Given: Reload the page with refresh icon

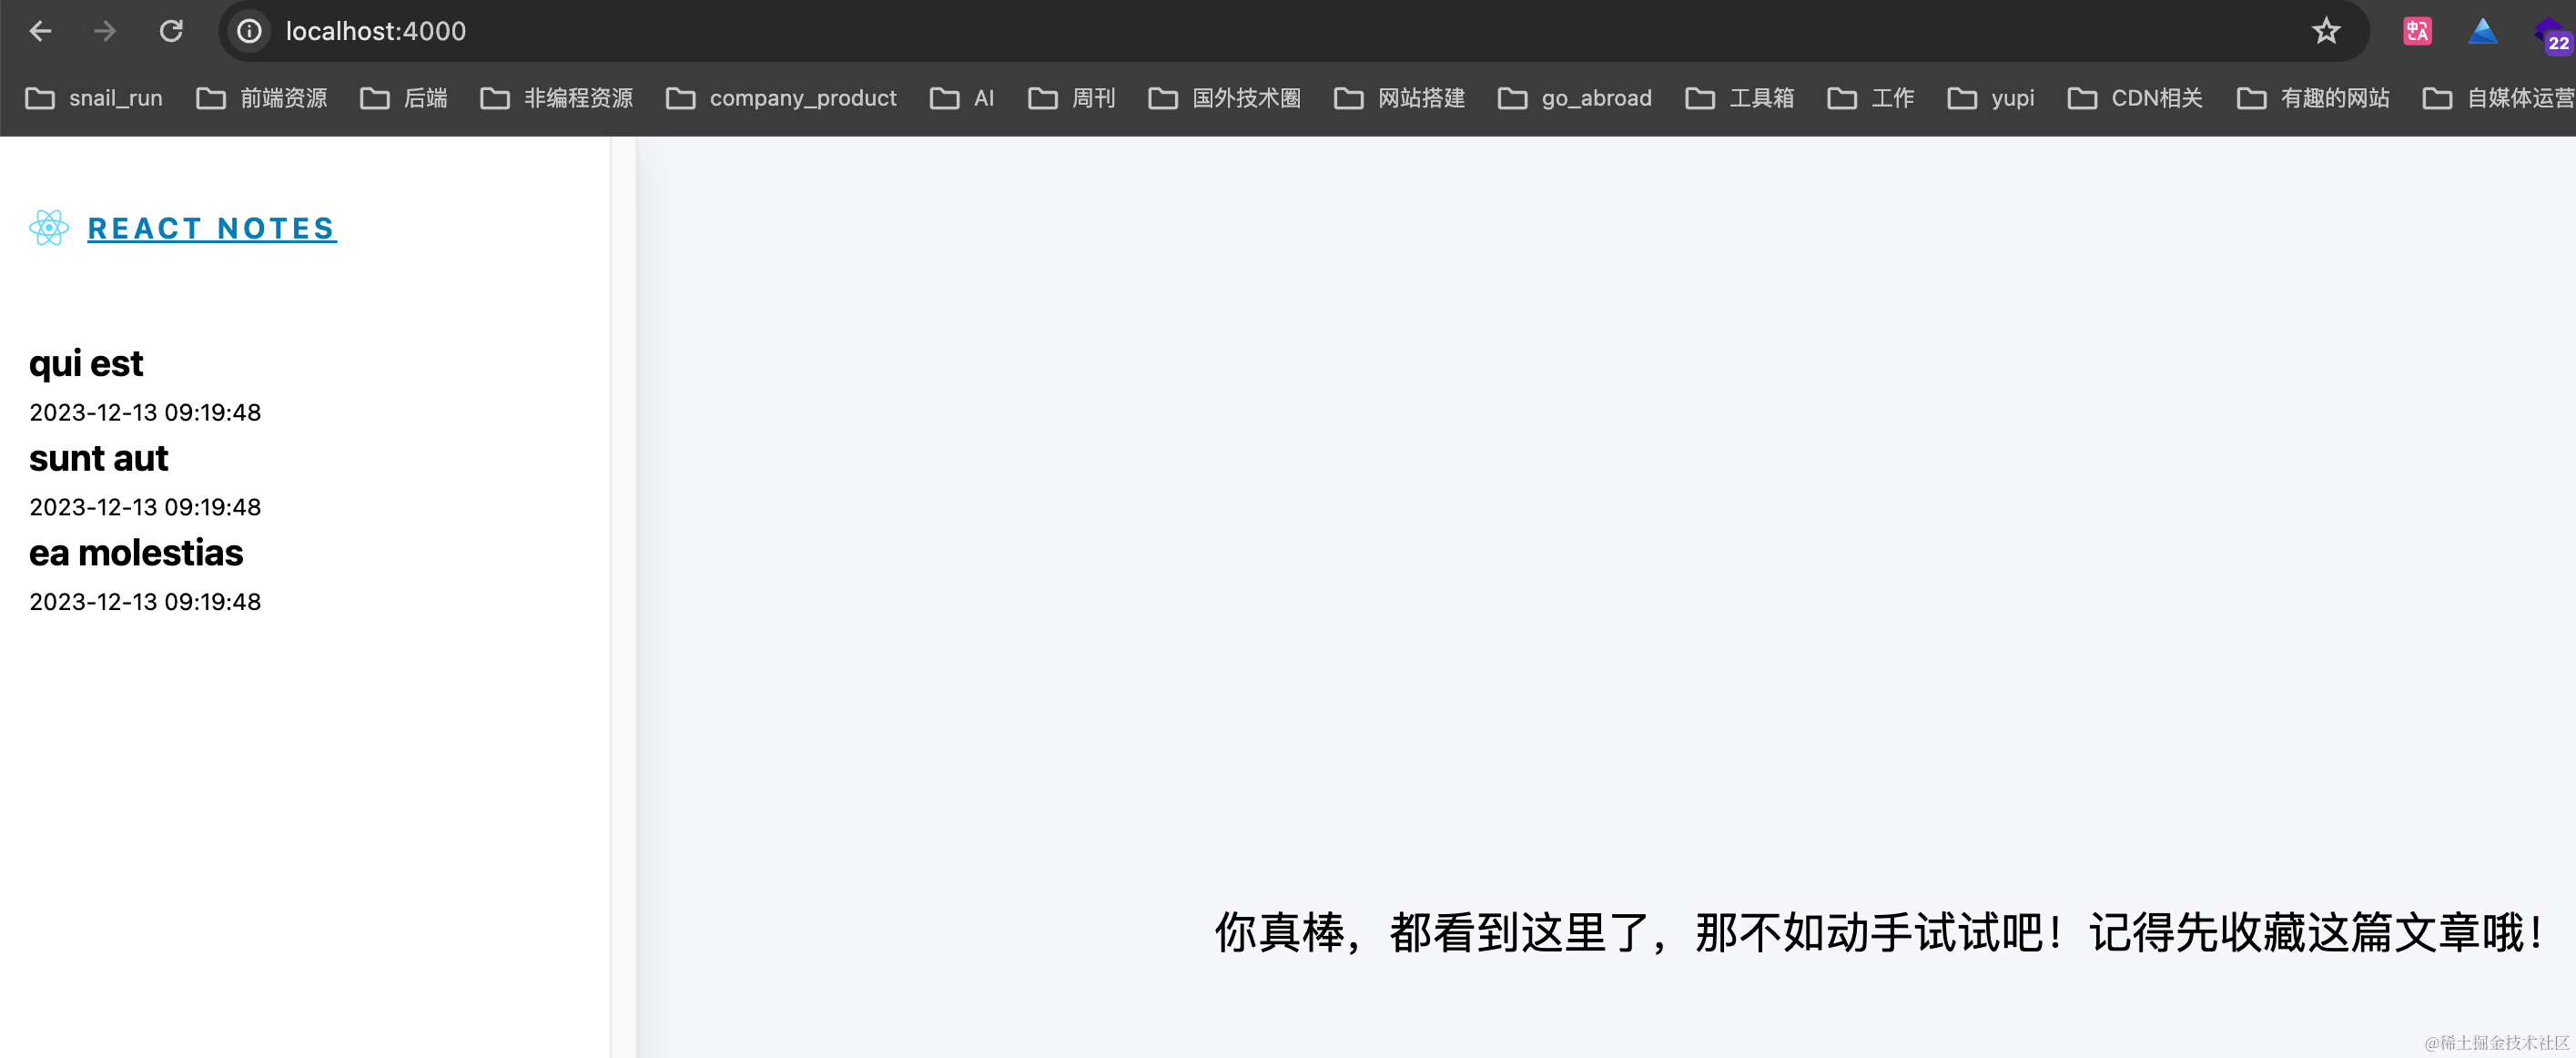Looking at the screenshot, I should click(x=171, y=31).
